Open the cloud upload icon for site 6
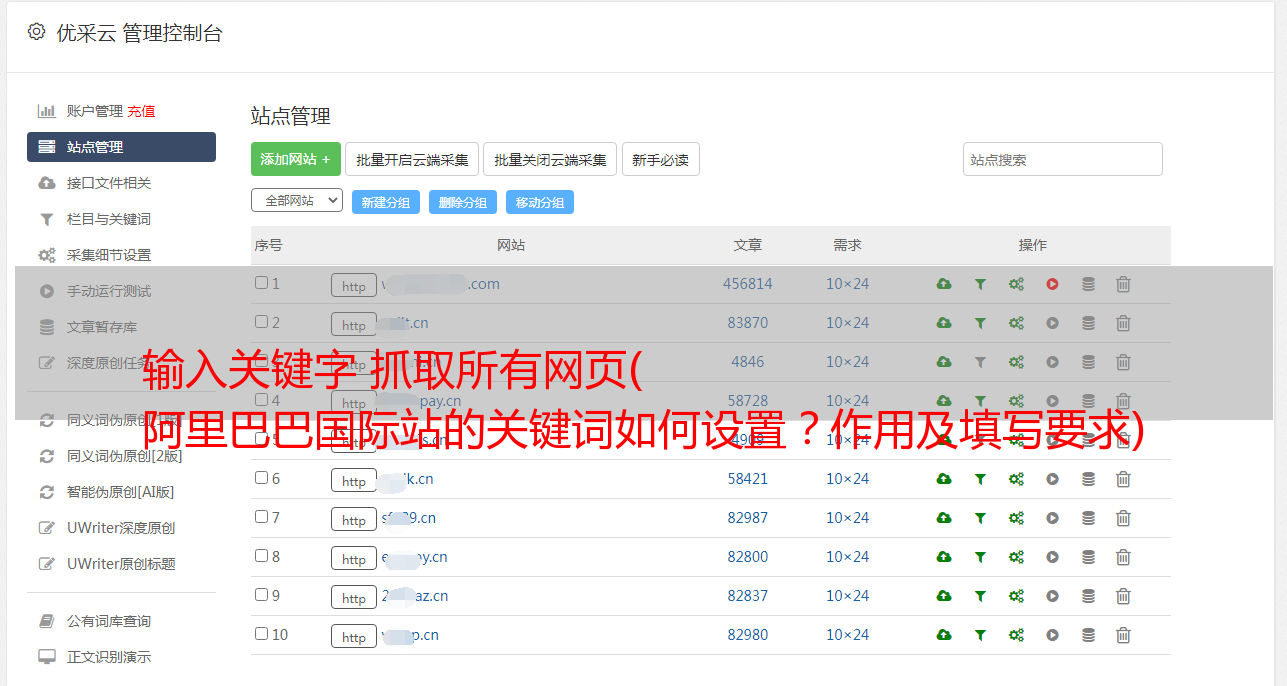Screen dimensions: 1287x686 (x=944, y=479)
